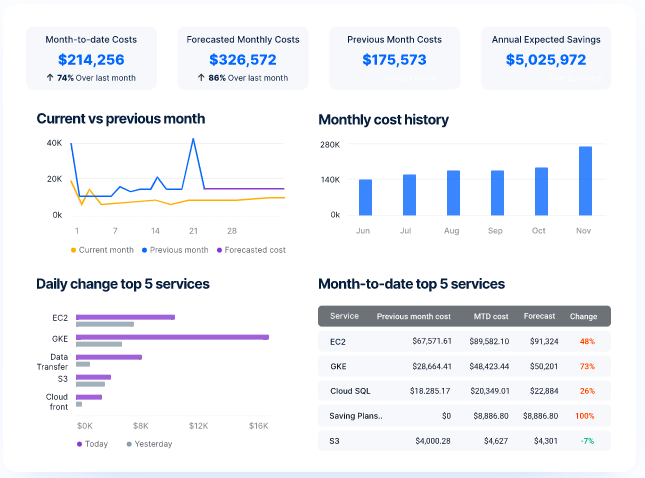The image size is (645, 478).
Task: Click the Previous Month Costs card
Action: (394, 58)
